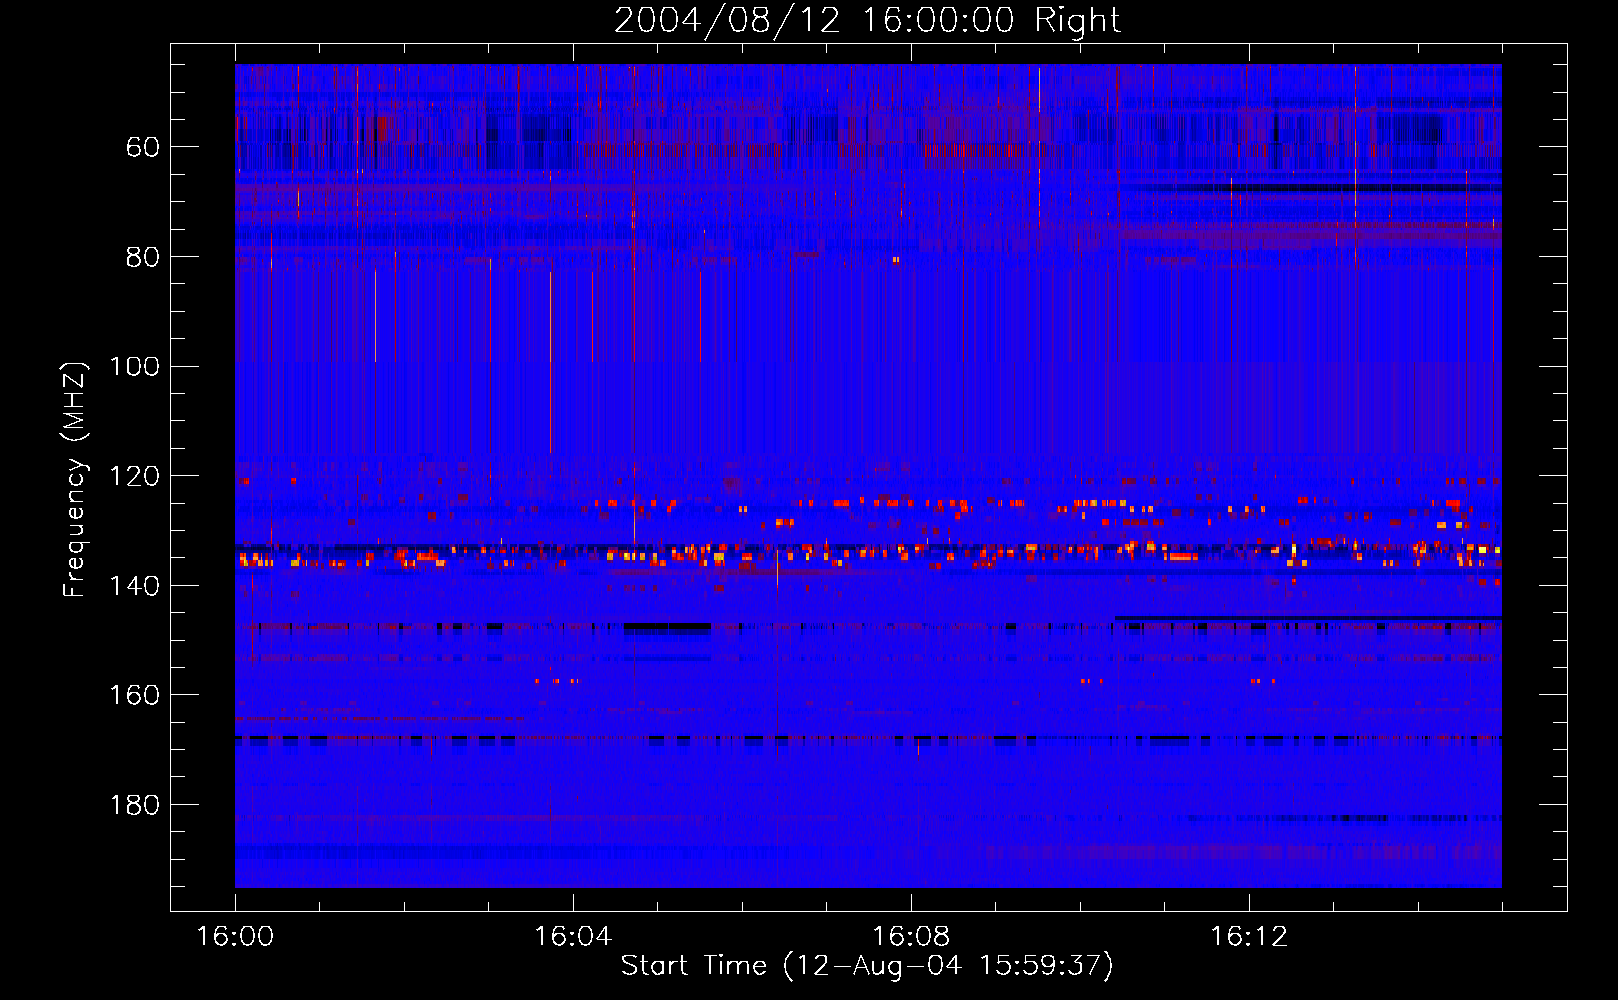Click the '16:04' time tick label
This screenshot has width=1618, height=1000.
click(x=573, y=937)
